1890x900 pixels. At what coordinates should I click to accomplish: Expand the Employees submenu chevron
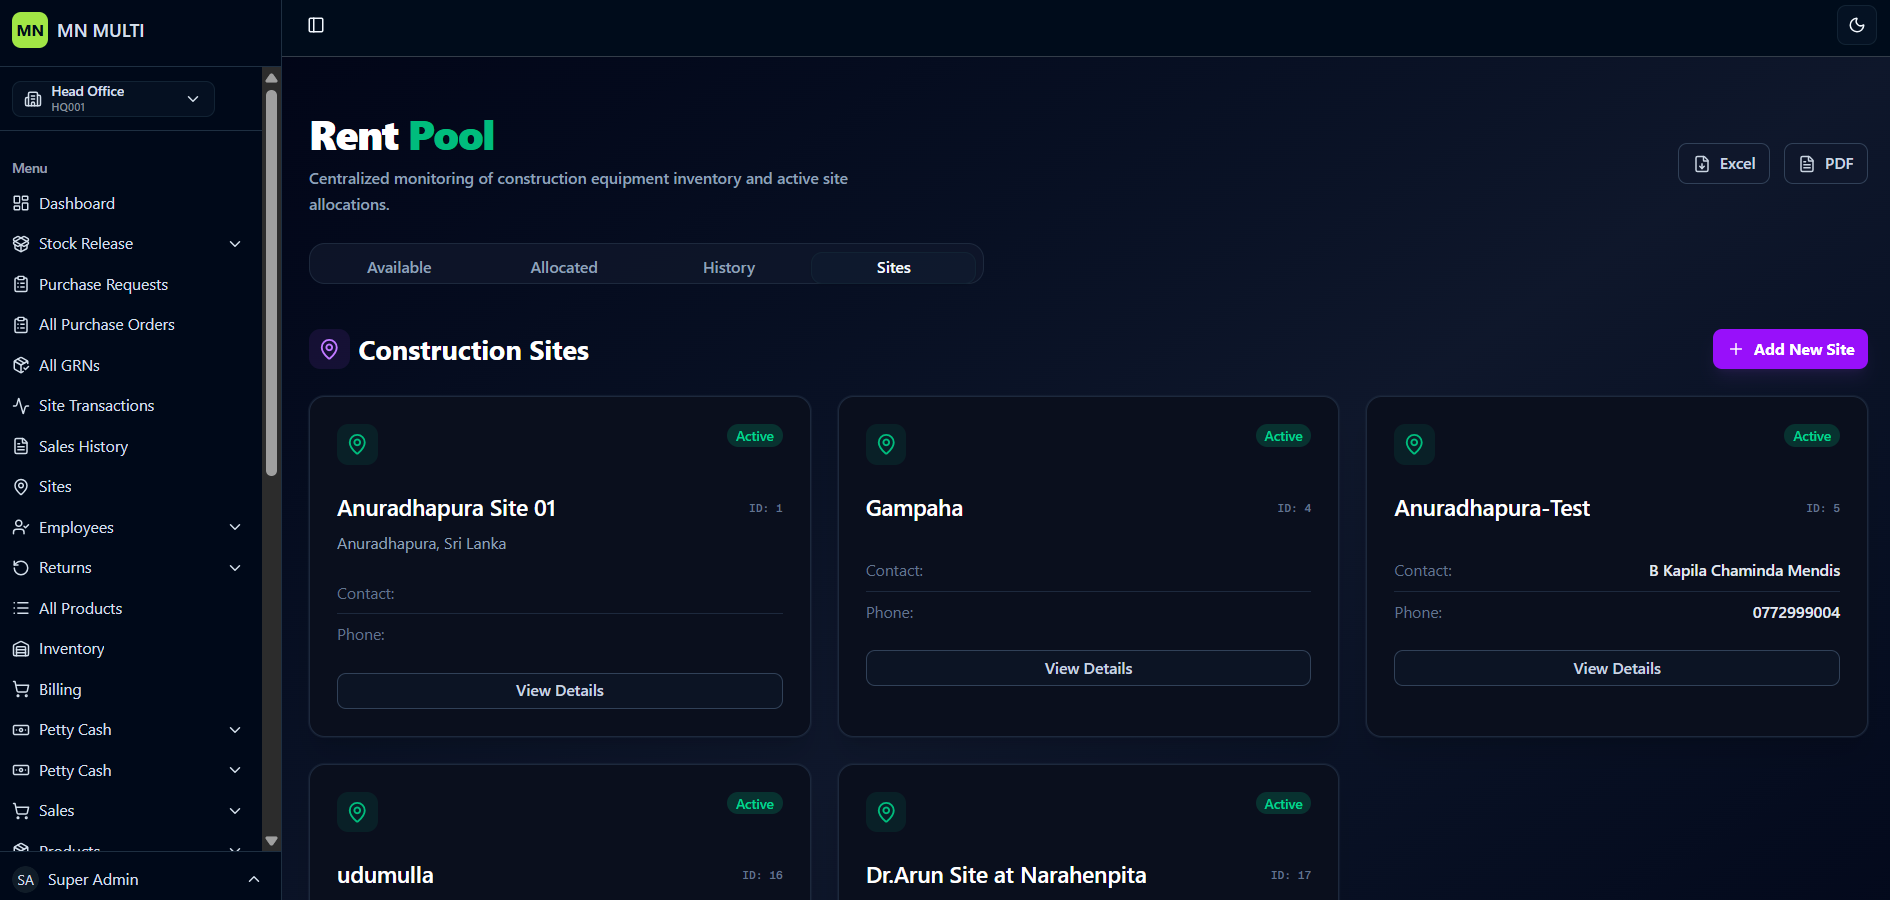pos(235,527)
